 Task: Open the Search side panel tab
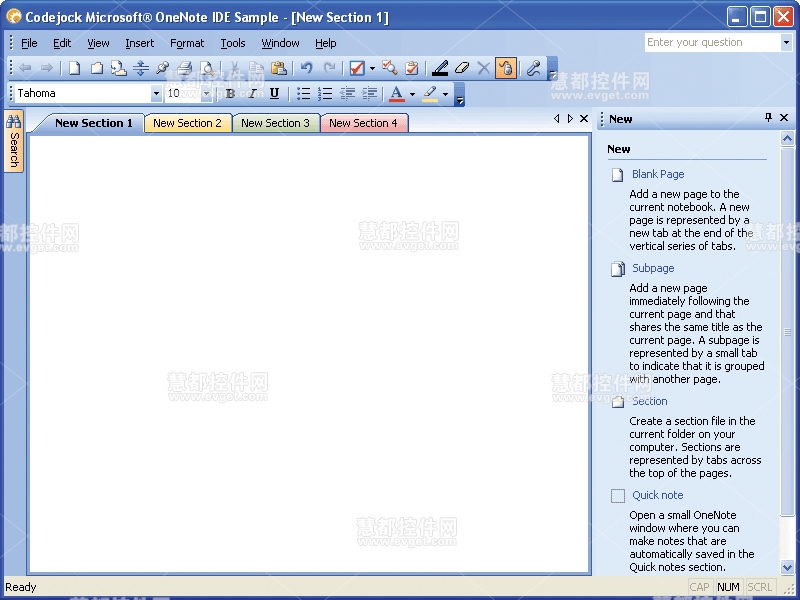[14, 141]
